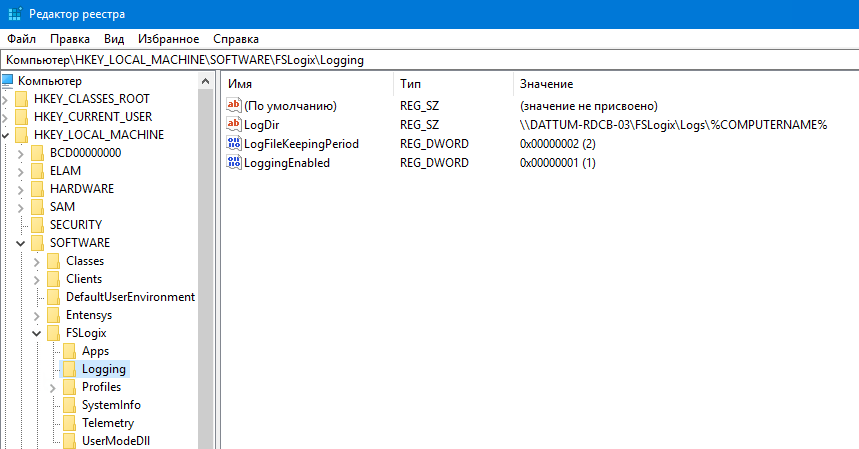Click the DWORD icon of LogFileKeepingPeriod
The image size is (859, 449).
(234, 143)
